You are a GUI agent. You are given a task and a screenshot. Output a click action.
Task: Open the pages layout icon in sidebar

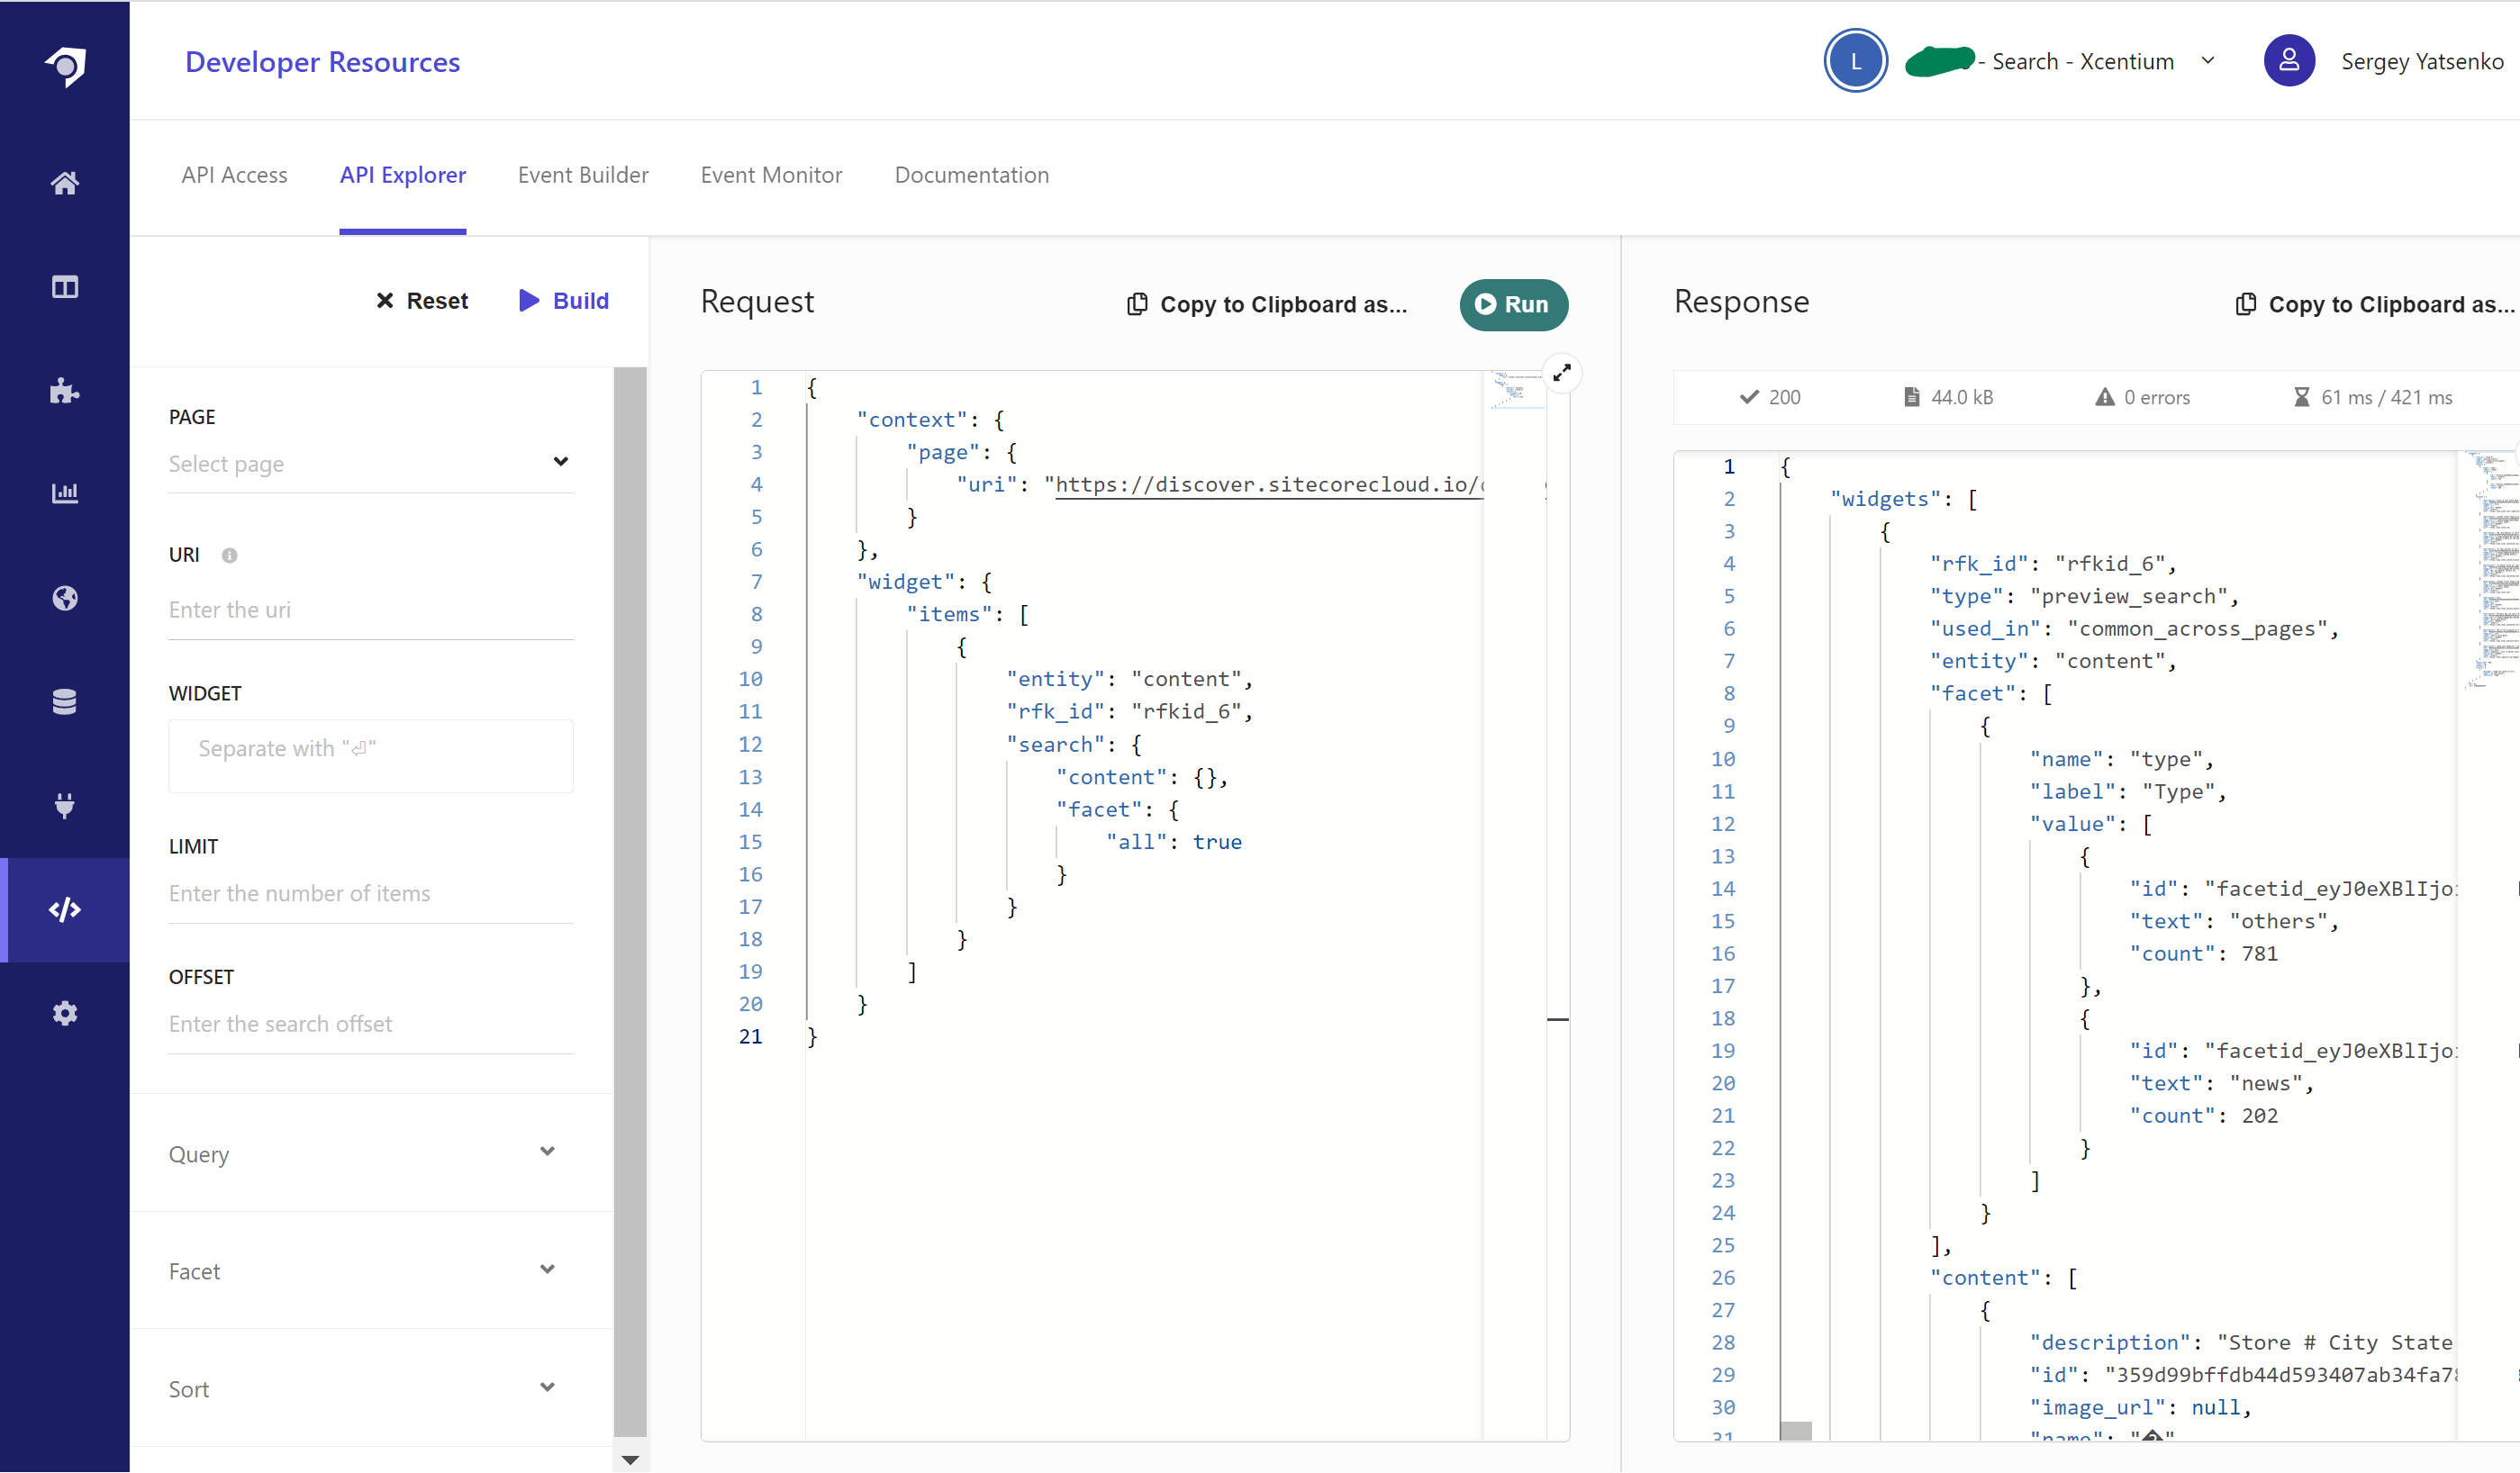(x=65, y=287)
